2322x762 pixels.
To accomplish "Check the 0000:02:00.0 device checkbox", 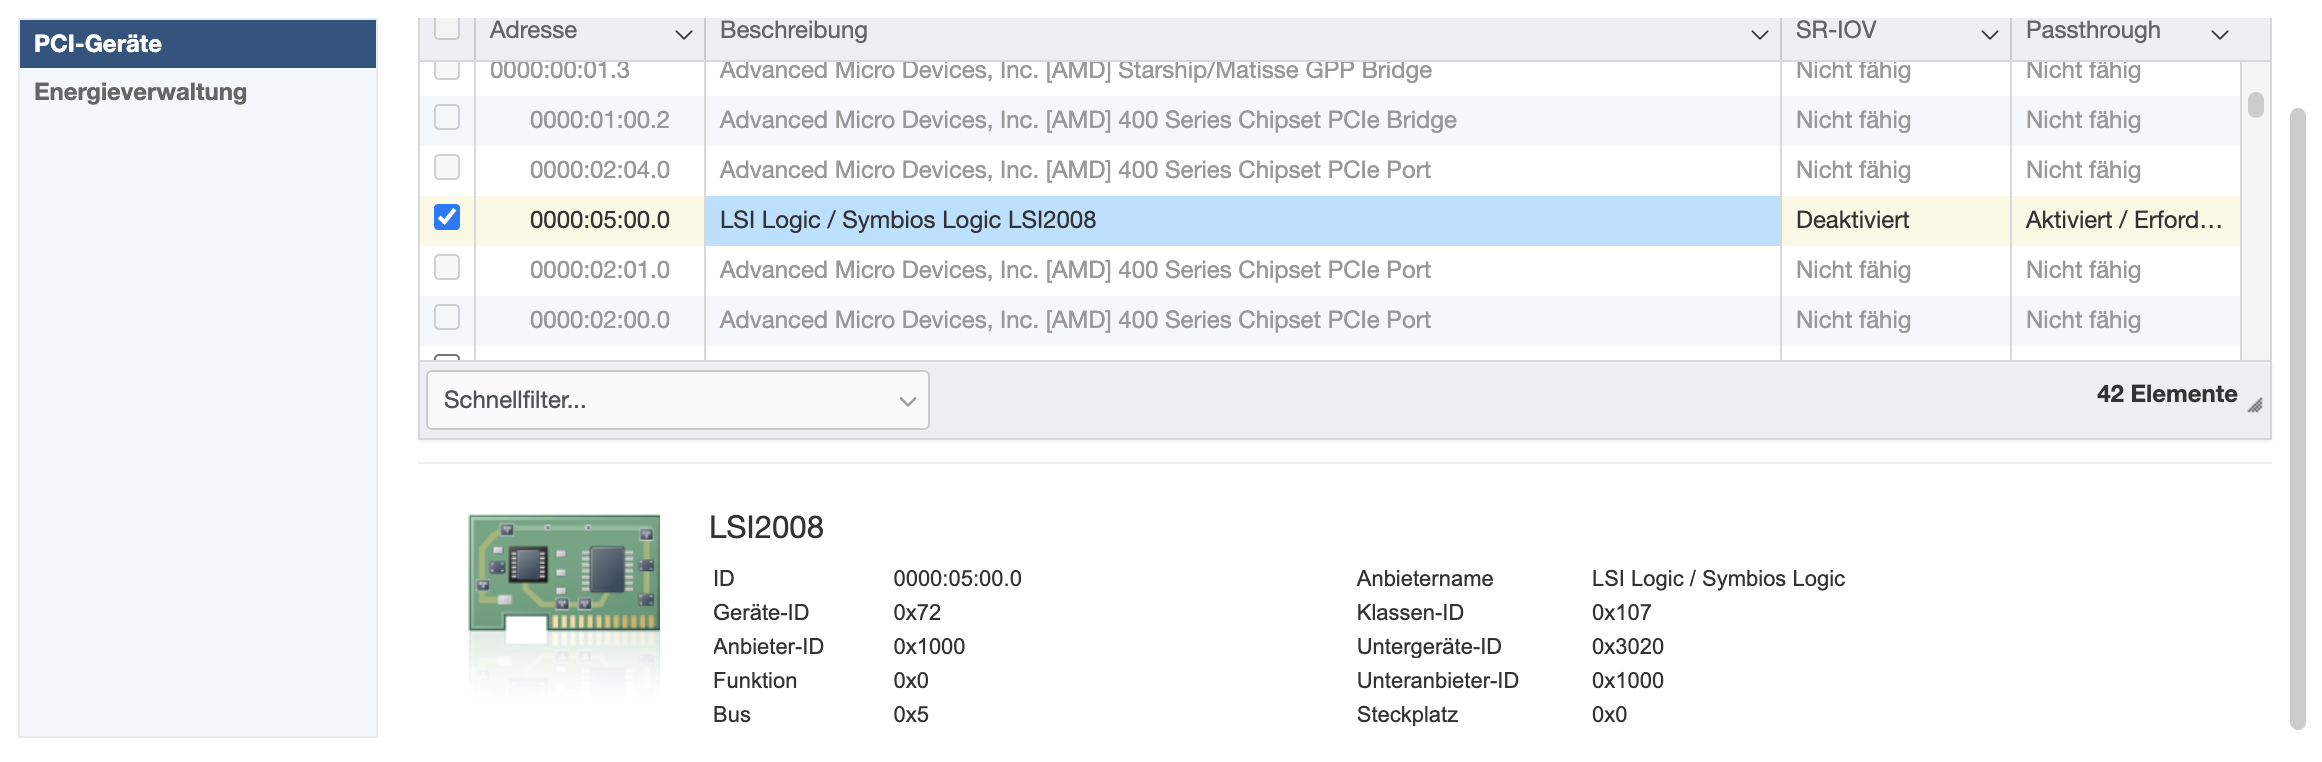I will (x=447, y=317).
